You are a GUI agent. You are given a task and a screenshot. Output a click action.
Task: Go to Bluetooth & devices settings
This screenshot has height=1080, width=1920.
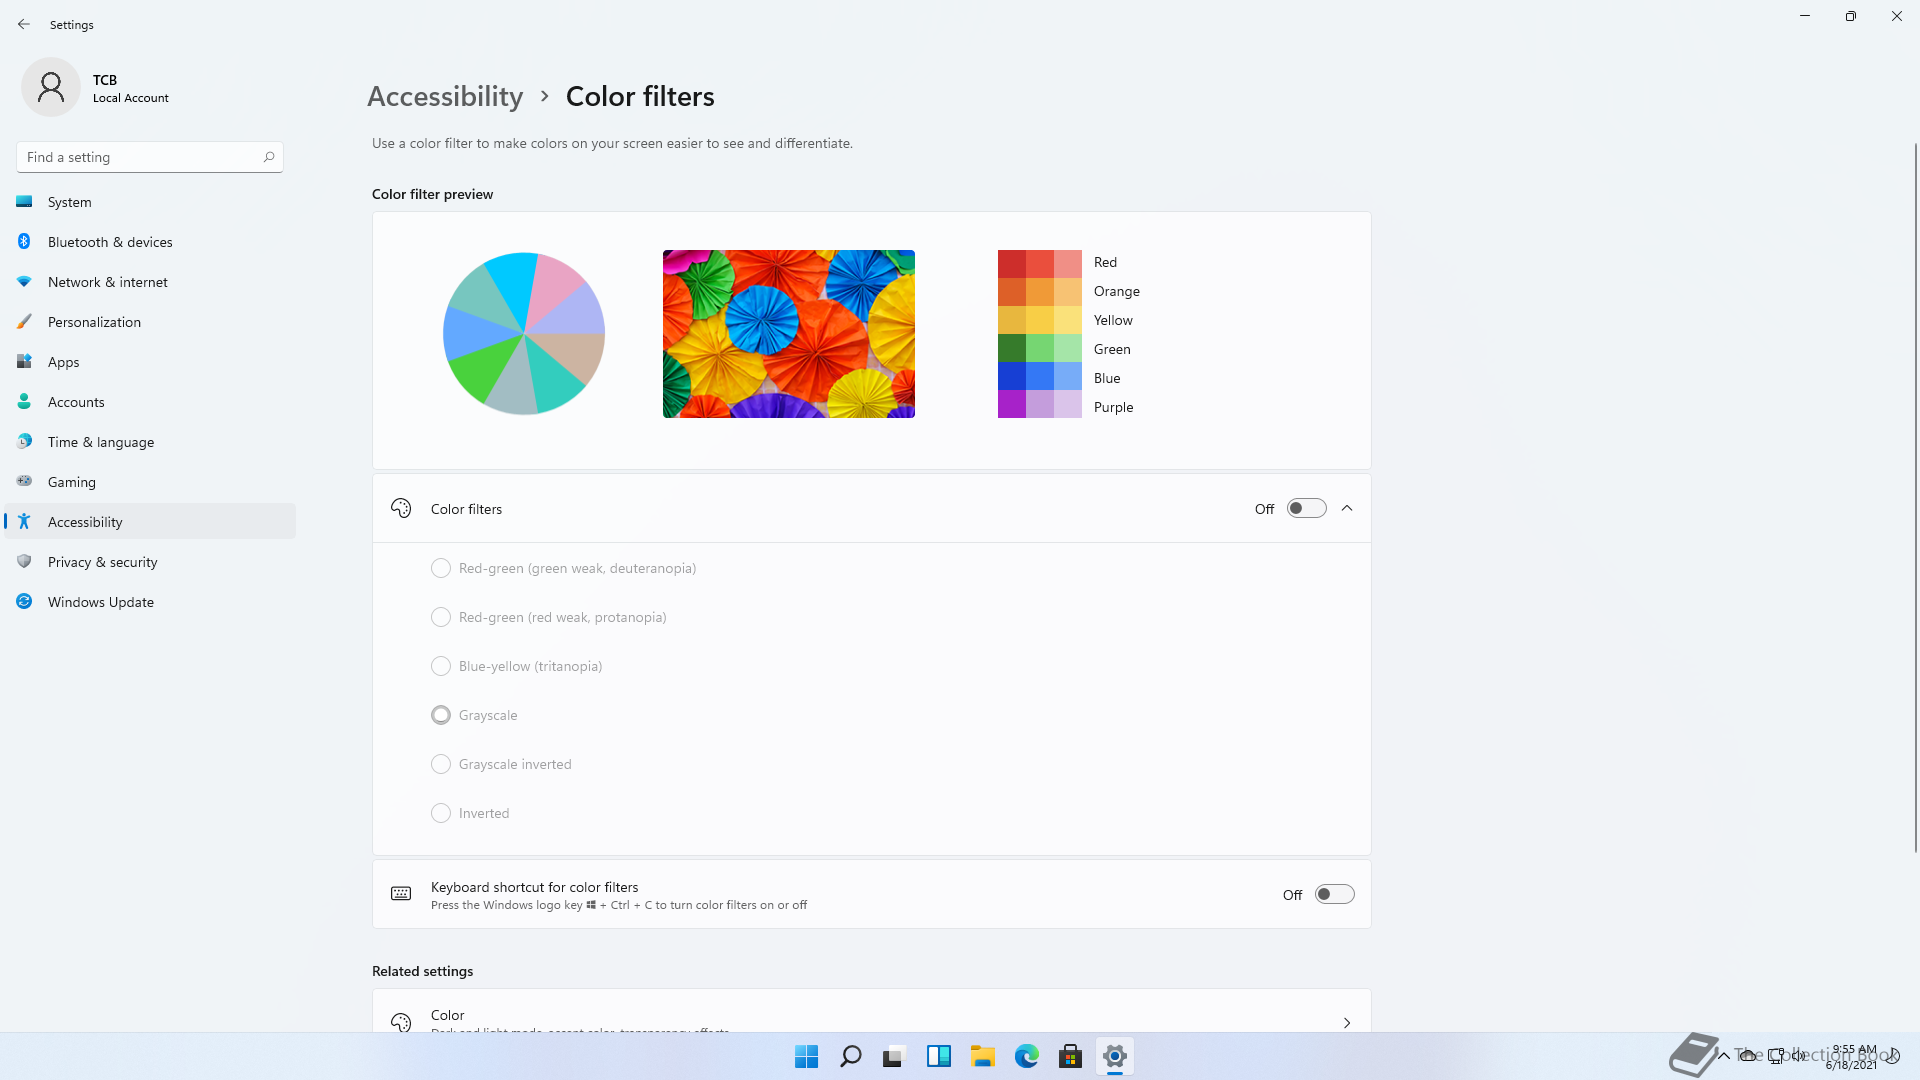click(x=150, y=242)
